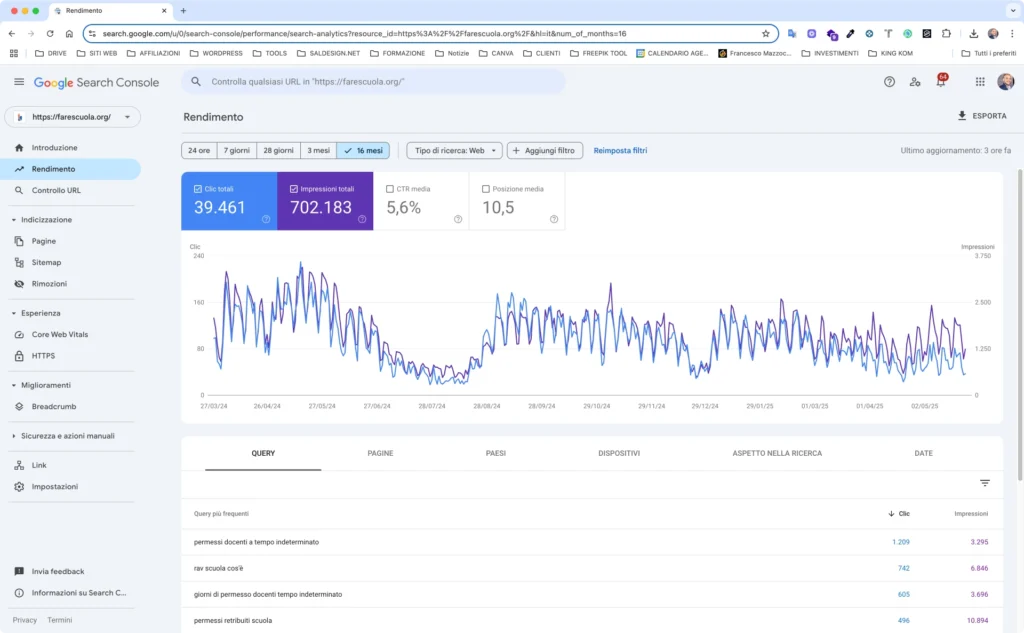Open the notifications bell
Viewport: 1024px width, 633px height.
tap(940, 82)
